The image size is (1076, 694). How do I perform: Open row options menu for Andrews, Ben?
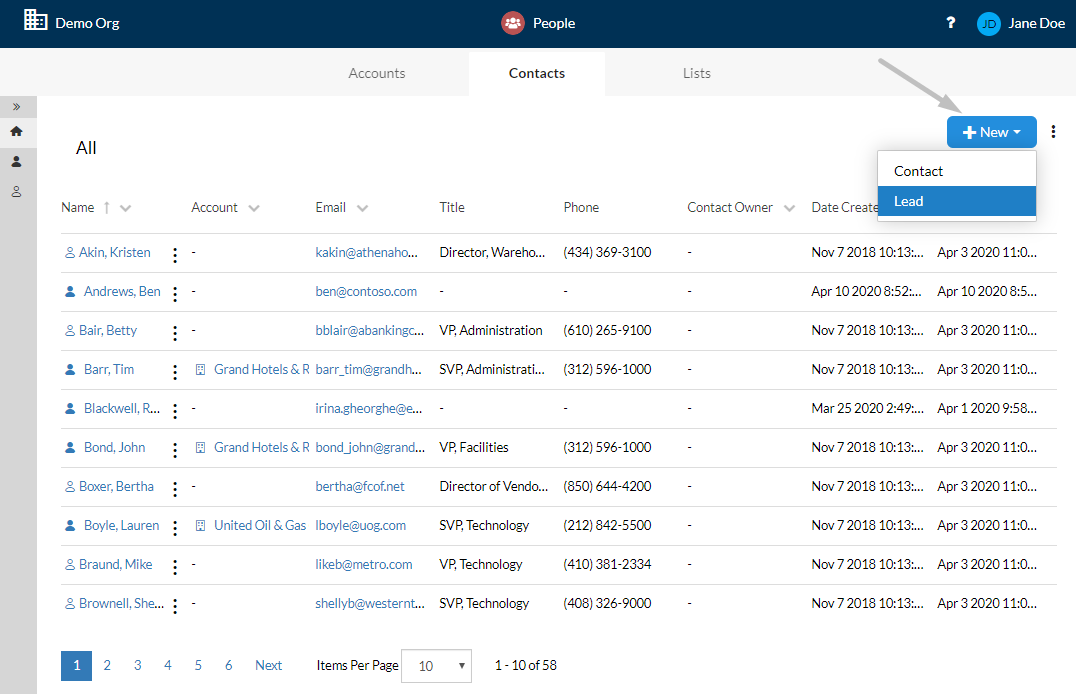point(175,294)
